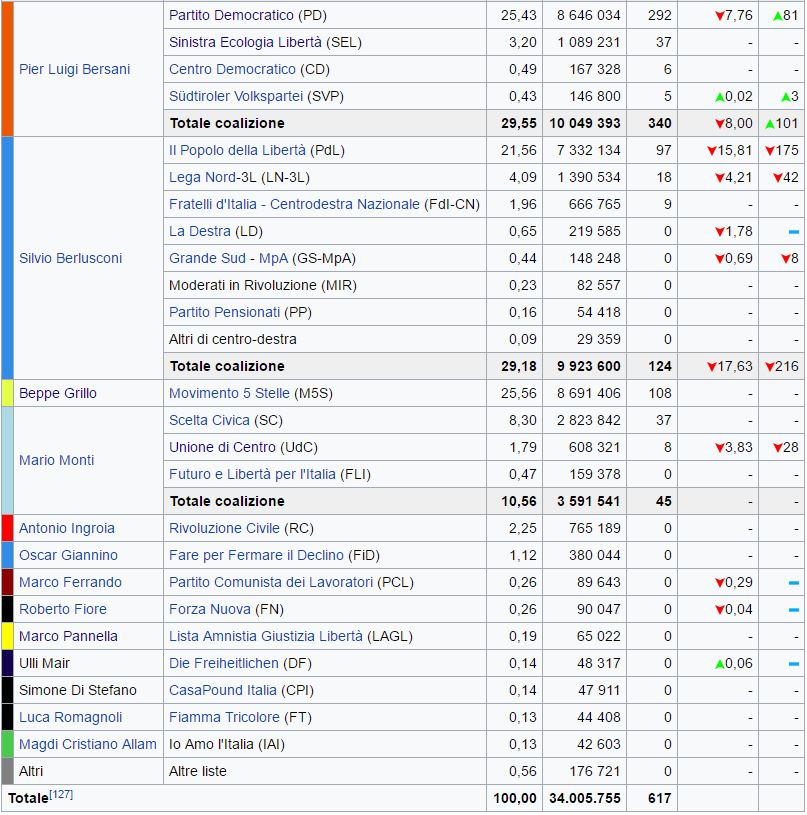Click the yellow color cell beside Beppe Grillo
The width and height of the screenshot is (807, 815).
tap(7, 393)
